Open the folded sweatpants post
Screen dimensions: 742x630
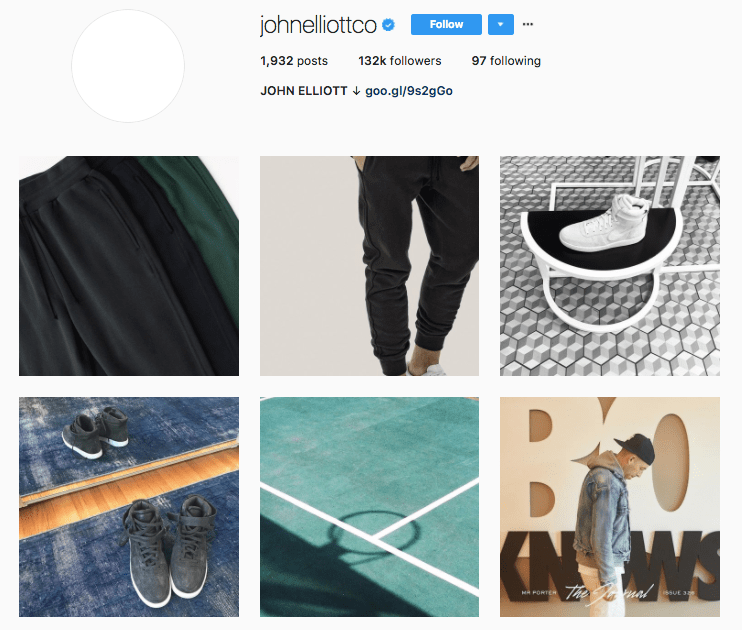click(129, 266)
